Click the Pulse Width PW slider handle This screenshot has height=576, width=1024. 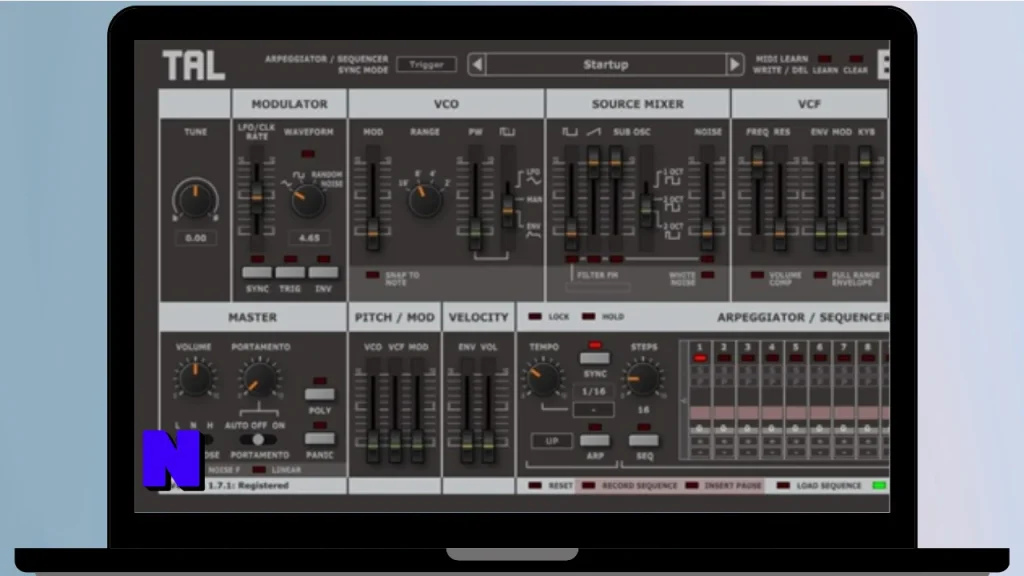(x=475, y=232)
